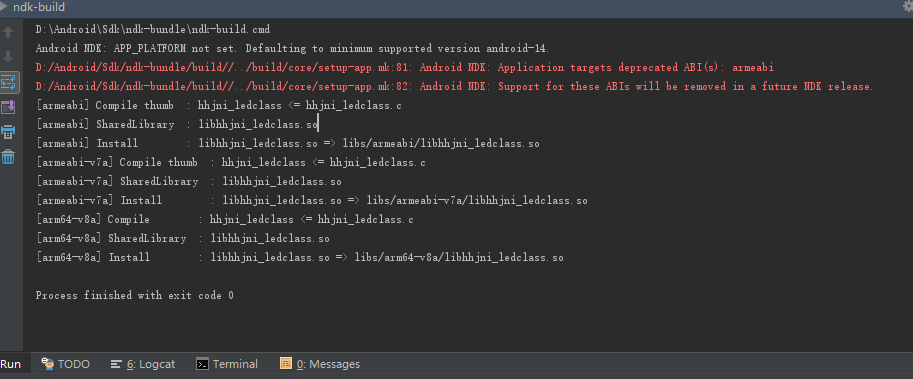This screenshot has height=379, width=913.
Task: Clear console with the trash icon
Action: 8,157
